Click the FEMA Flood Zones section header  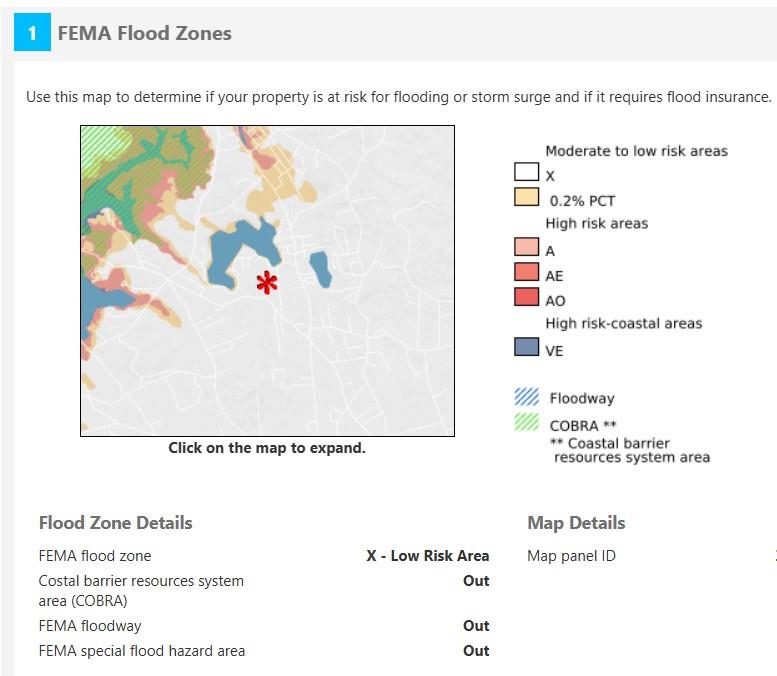(145, 33)
